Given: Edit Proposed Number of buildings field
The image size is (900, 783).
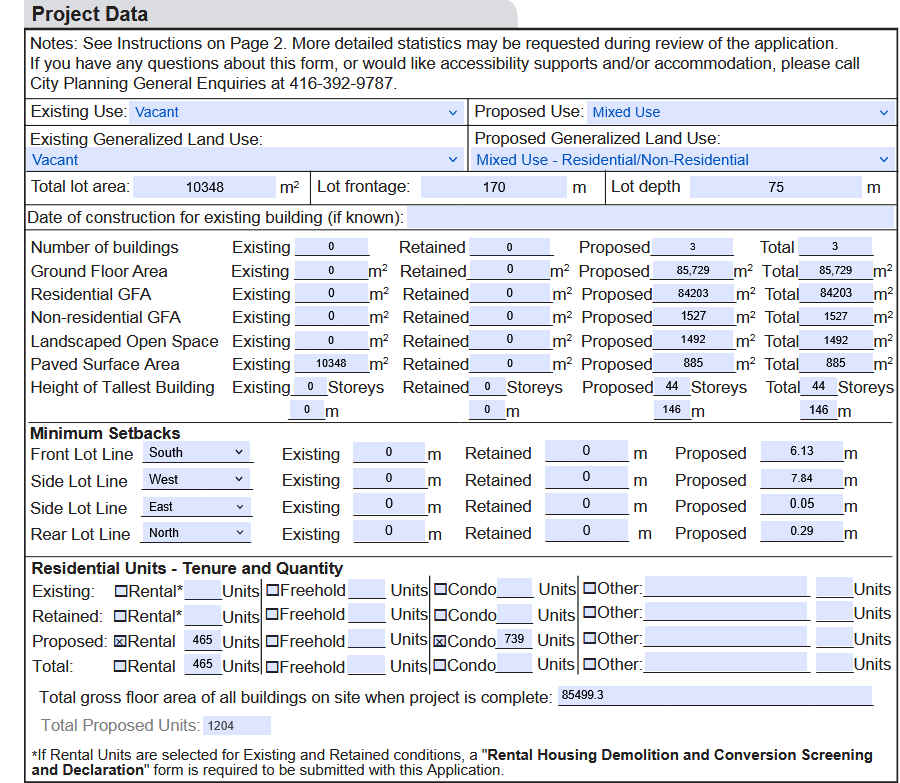Looking at the screenshot, I should click(x=692, y=247).
